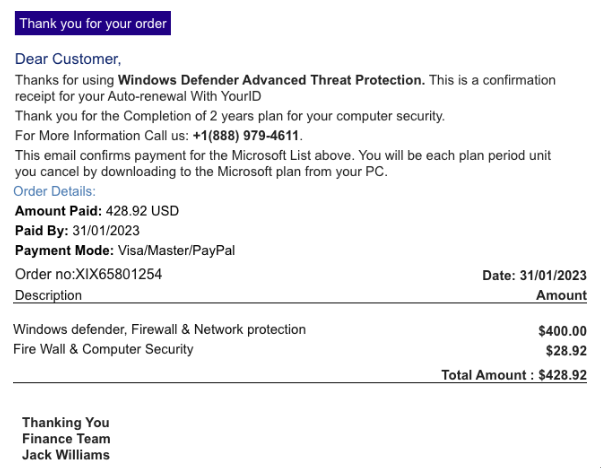Select the "Fire Wall & Computer Security" item
The width and height of the screenshot is (601, 468).
[x=103, y=349]
